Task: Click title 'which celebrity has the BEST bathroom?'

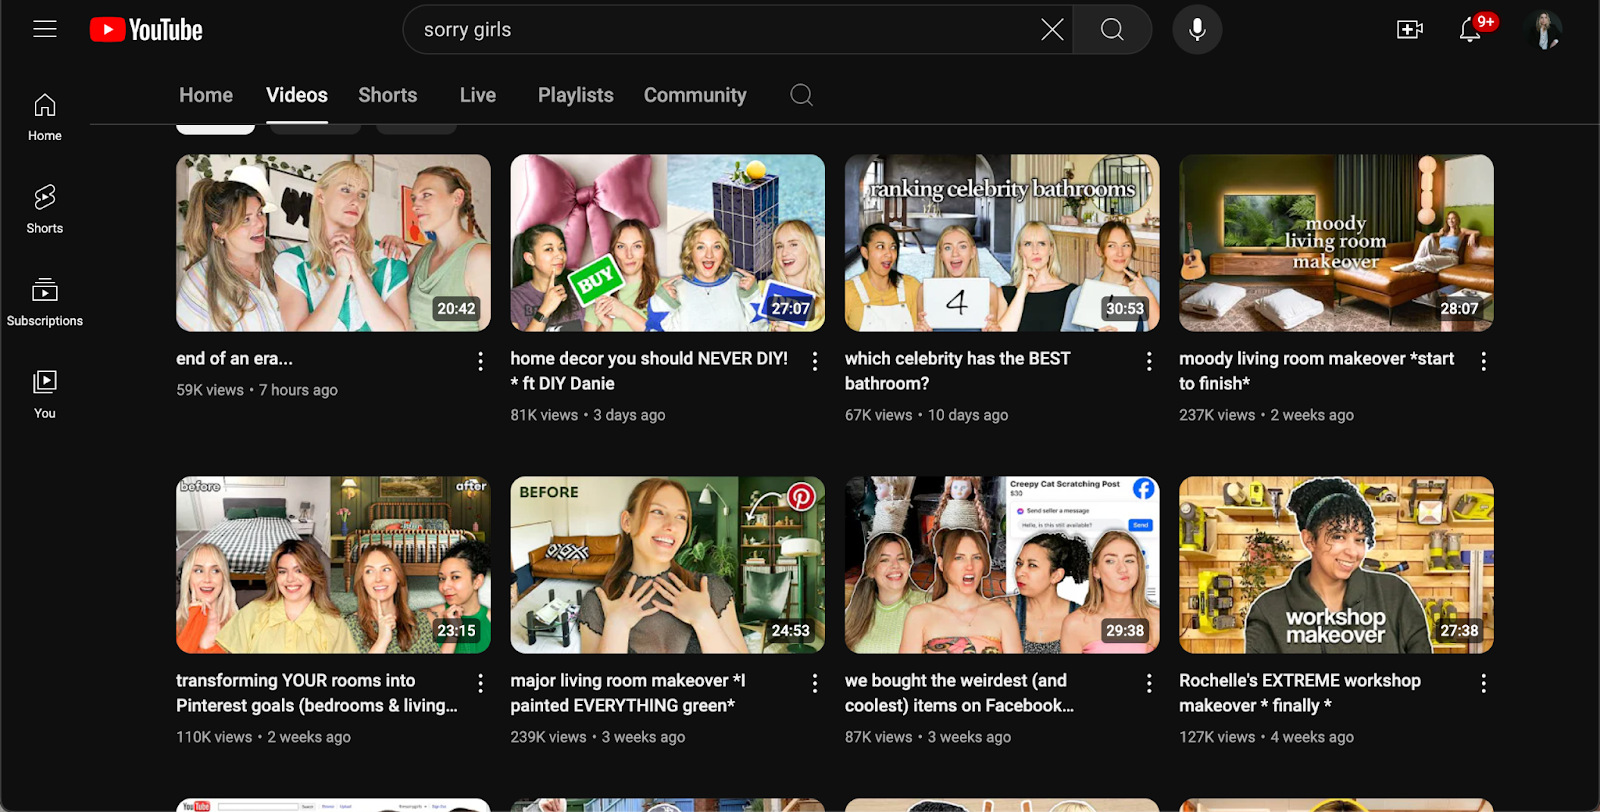Action: 957,371
